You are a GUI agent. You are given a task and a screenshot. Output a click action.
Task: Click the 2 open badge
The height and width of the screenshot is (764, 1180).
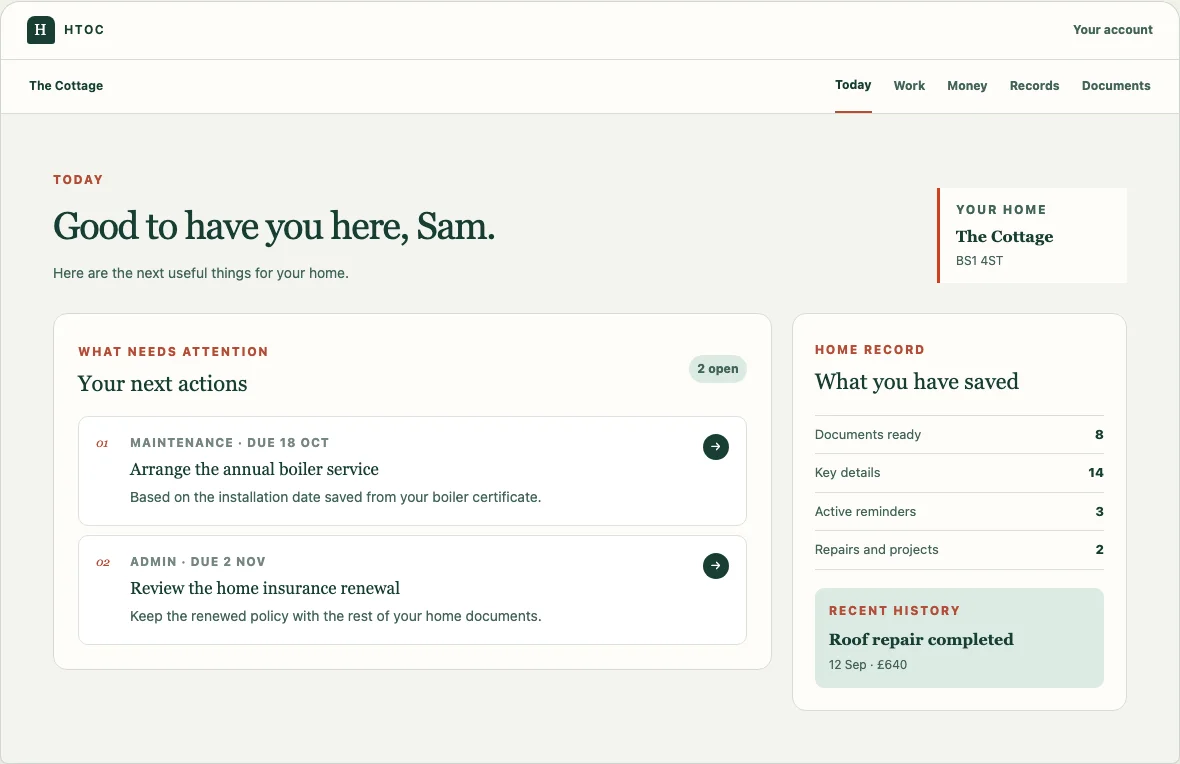[718, 369]
